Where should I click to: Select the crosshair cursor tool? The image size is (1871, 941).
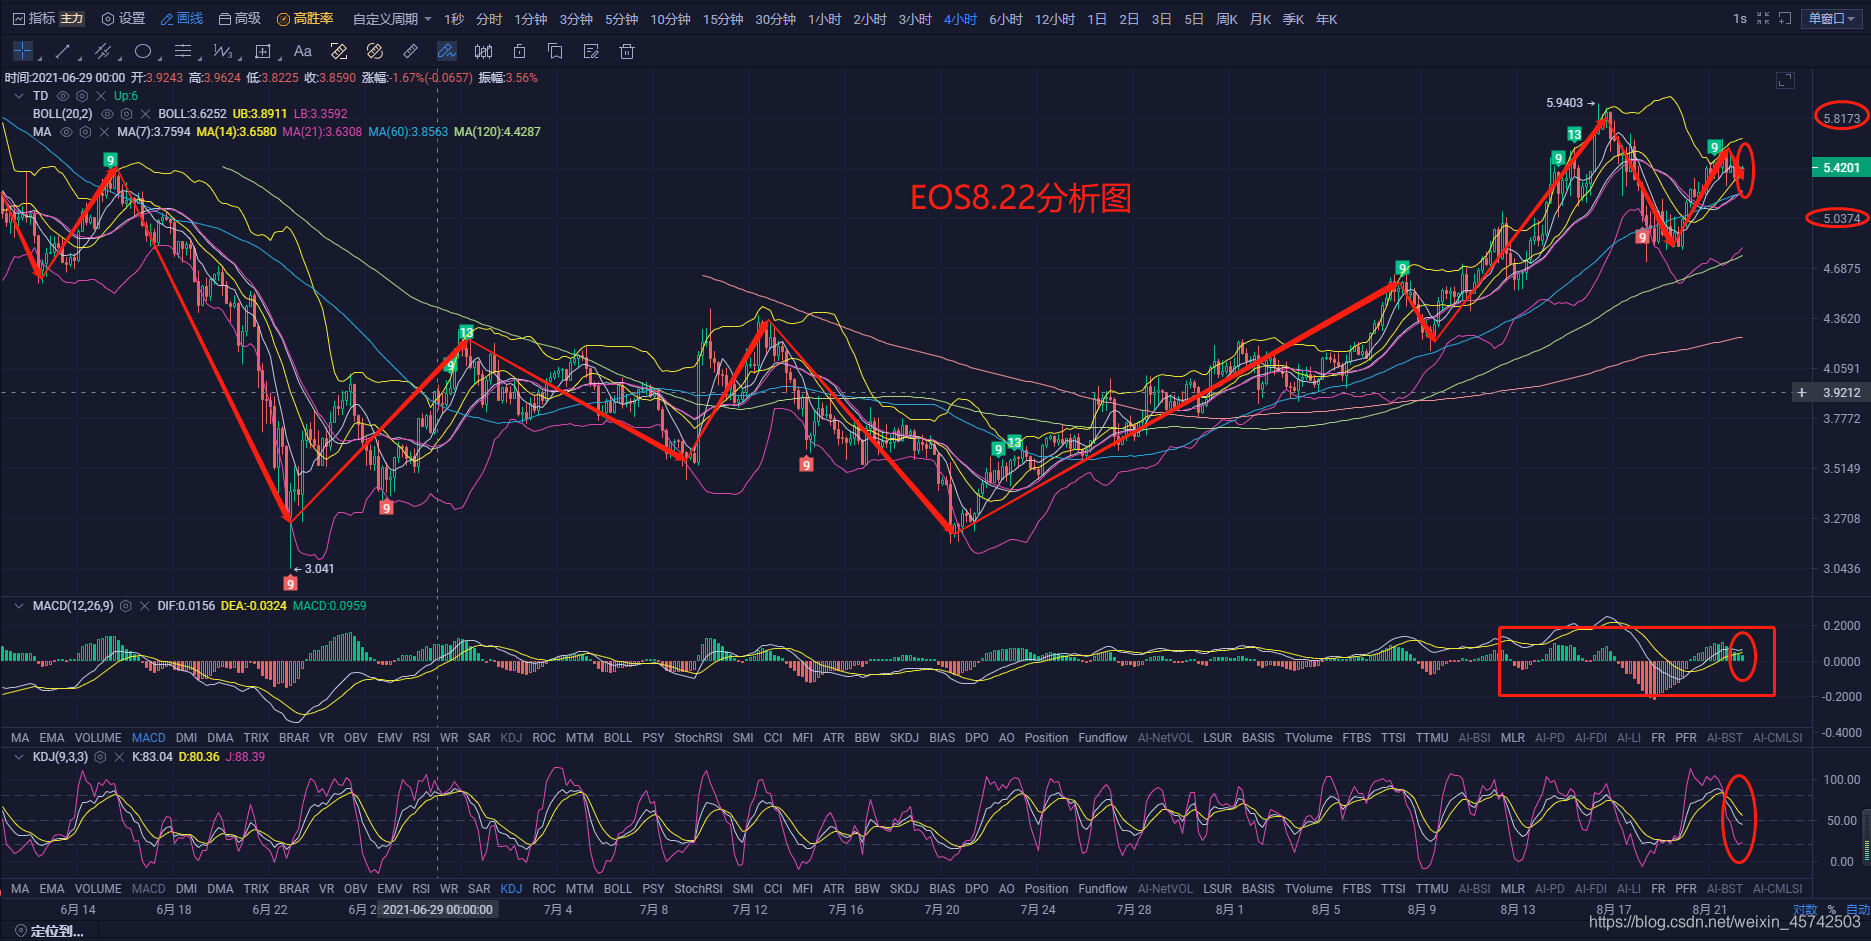[x=22, y=51]
